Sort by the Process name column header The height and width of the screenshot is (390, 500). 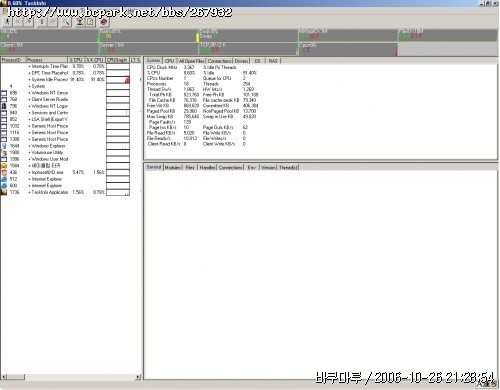47,60
